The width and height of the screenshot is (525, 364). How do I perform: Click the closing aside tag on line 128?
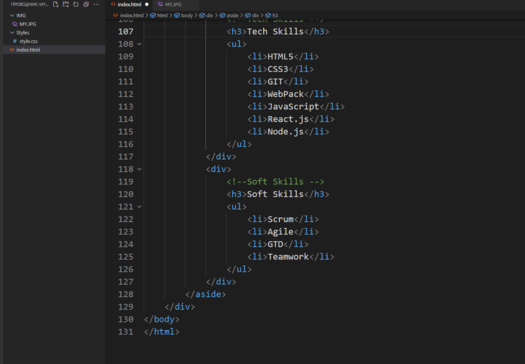(206, 294)
